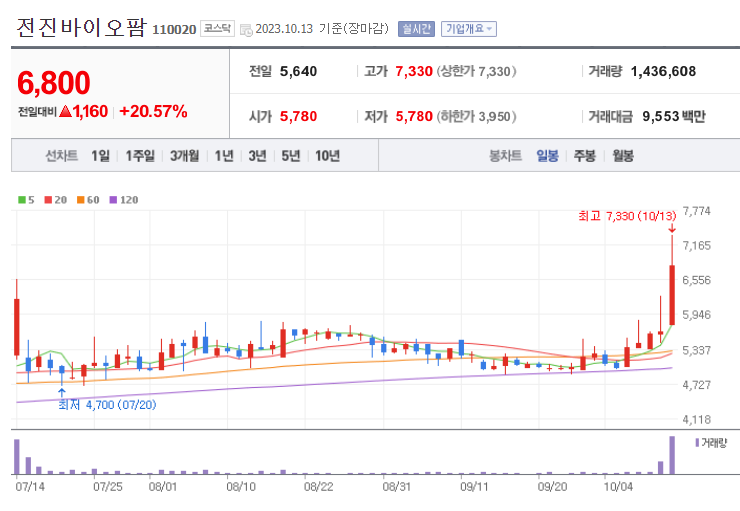Click the 7,774 price axis label
Screen dimensions: 740x511
[697, 211]
